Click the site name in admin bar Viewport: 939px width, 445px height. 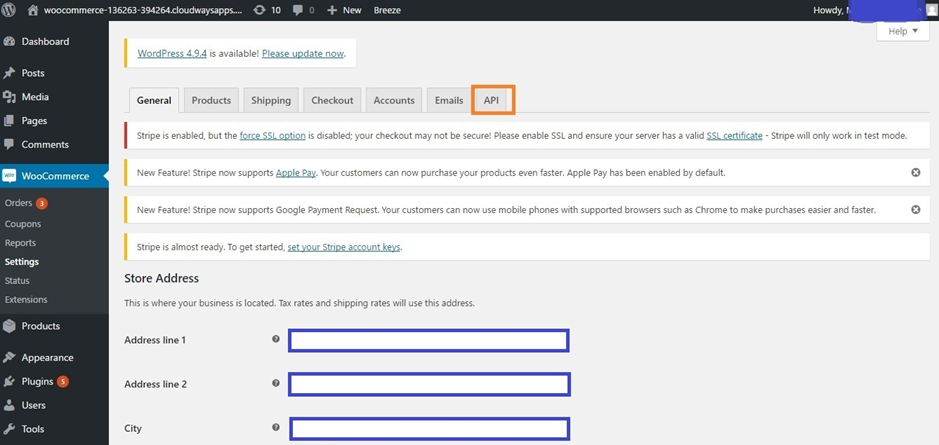point(143,10)
